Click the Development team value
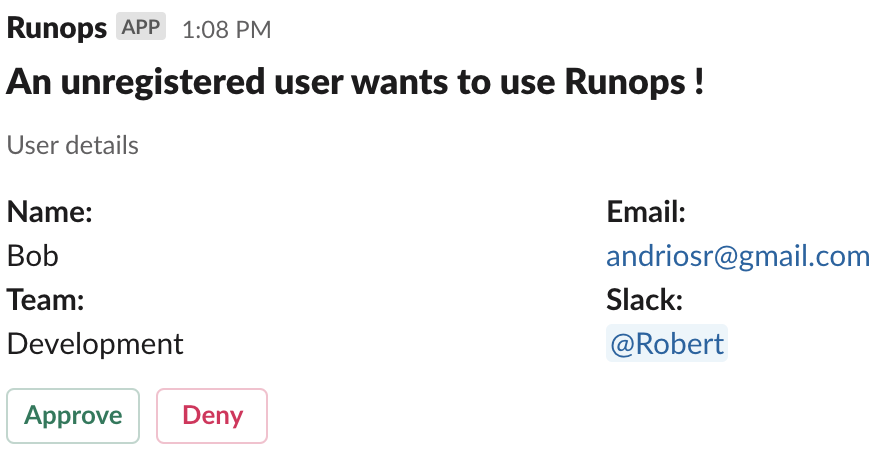882x456 pixels. coord(95,344)
